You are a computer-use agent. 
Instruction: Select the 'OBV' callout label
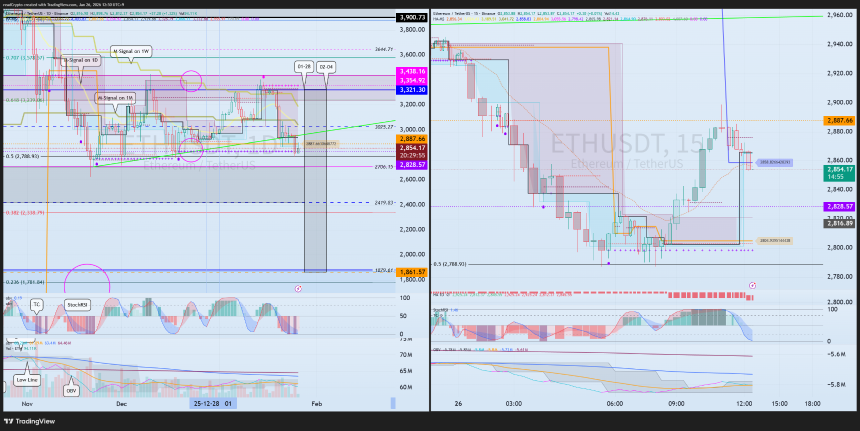coord(71,391)
